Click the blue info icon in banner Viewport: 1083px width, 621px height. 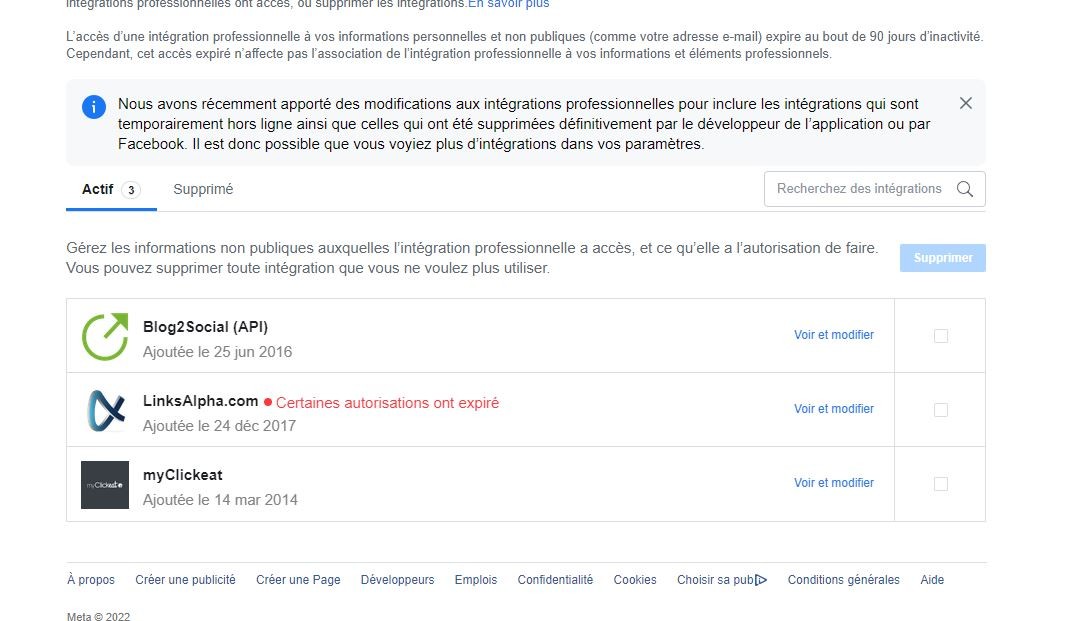click(94, 107)
